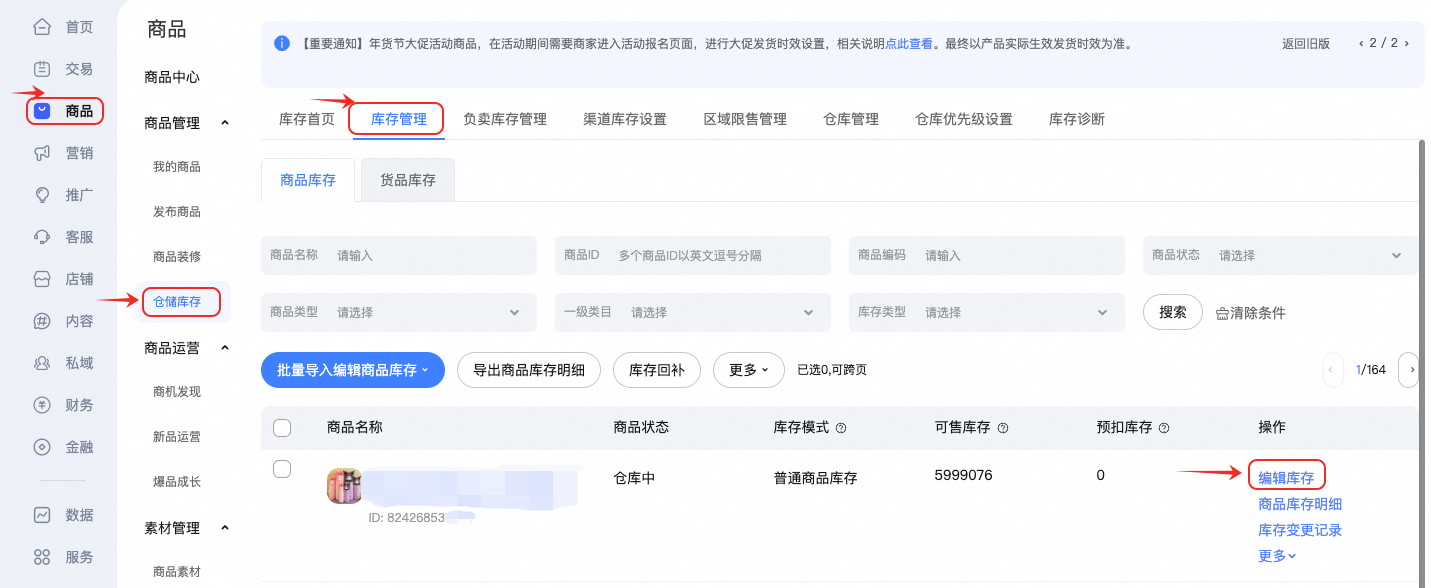
Task: Click the 内容 hashtag icon
Action: pos(42,321)
